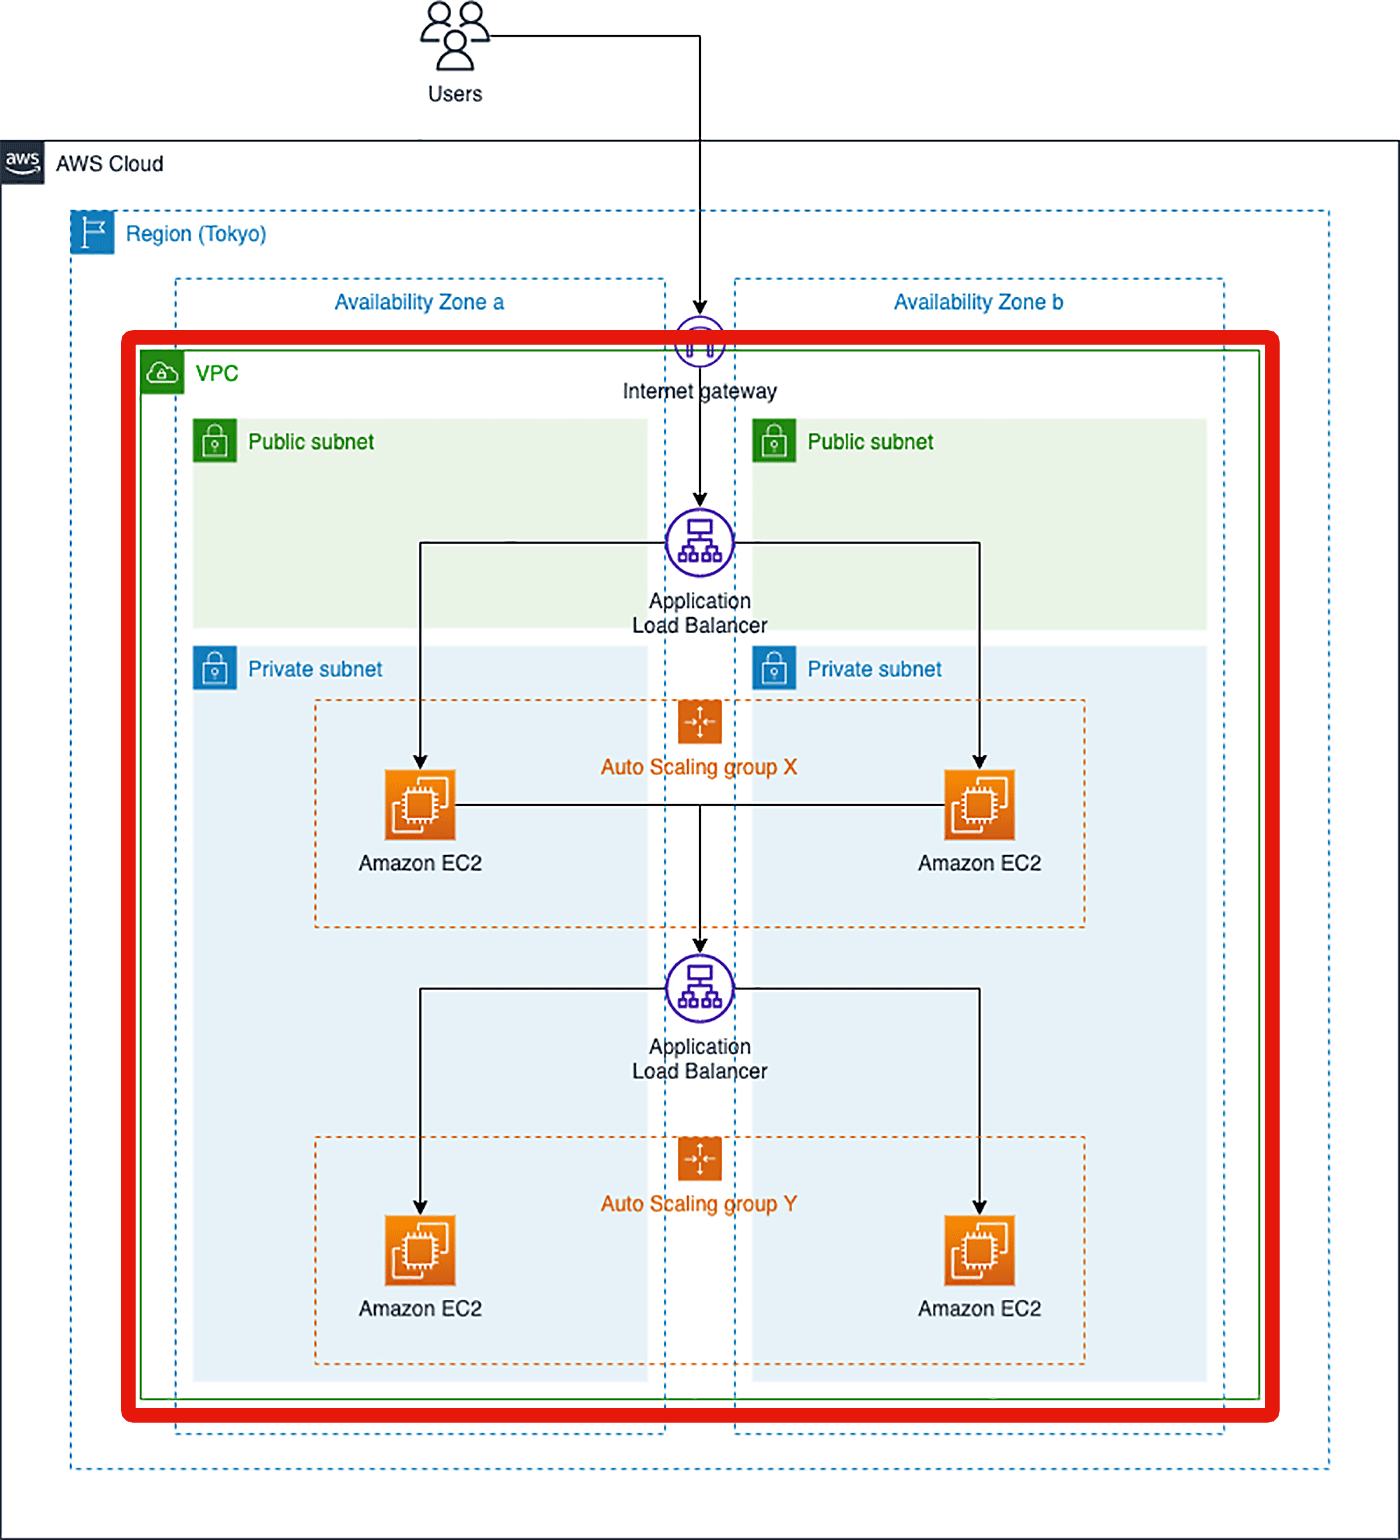The image size is (1400, 1540).
Task: Select the EC2 icon in group Y, Zone b
Action: click(980, 1251)
